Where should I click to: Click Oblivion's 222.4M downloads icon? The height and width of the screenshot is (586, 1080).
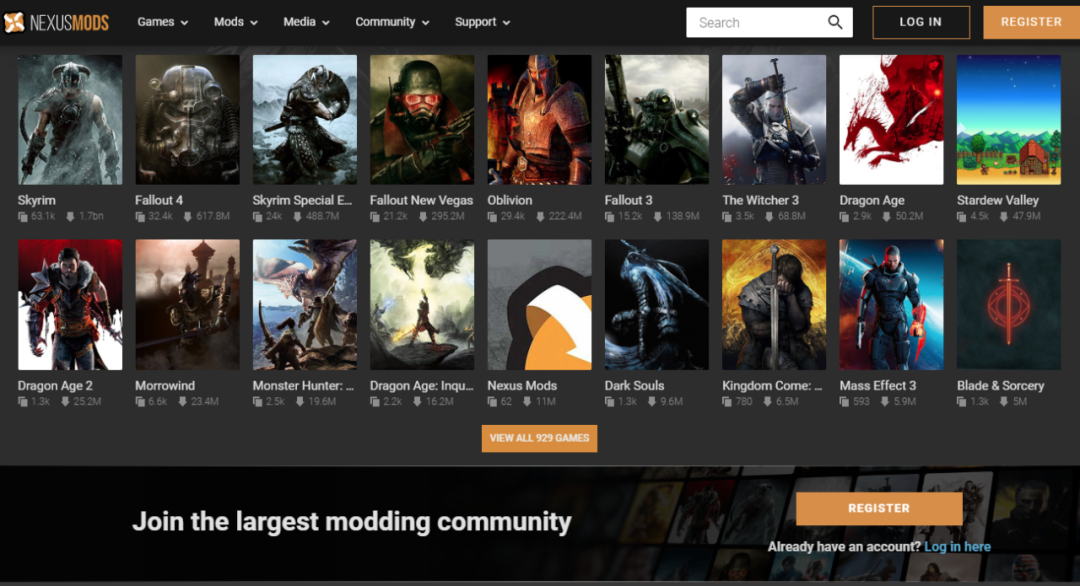pyautogui.click(x=540, y=217)
